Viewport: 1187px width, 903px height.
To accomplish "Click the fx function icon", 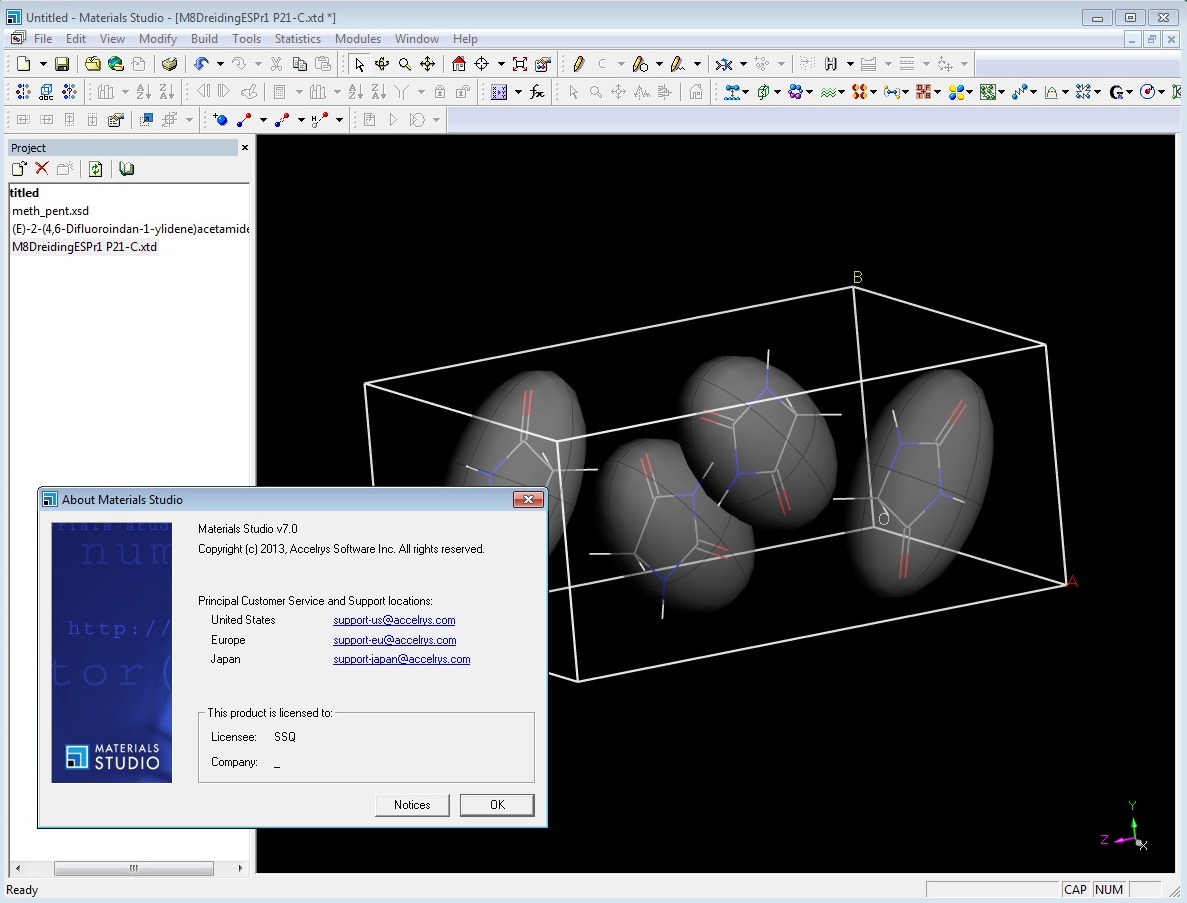I will click(537, 92).
